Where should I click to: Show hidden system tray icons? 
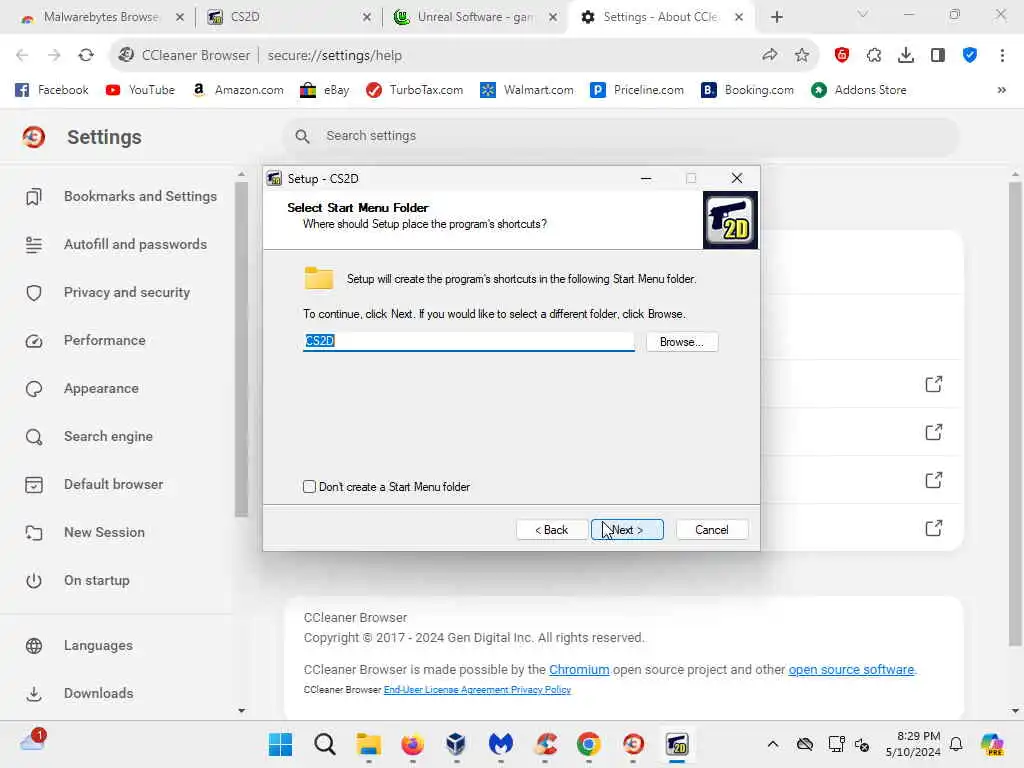point(773,744)
